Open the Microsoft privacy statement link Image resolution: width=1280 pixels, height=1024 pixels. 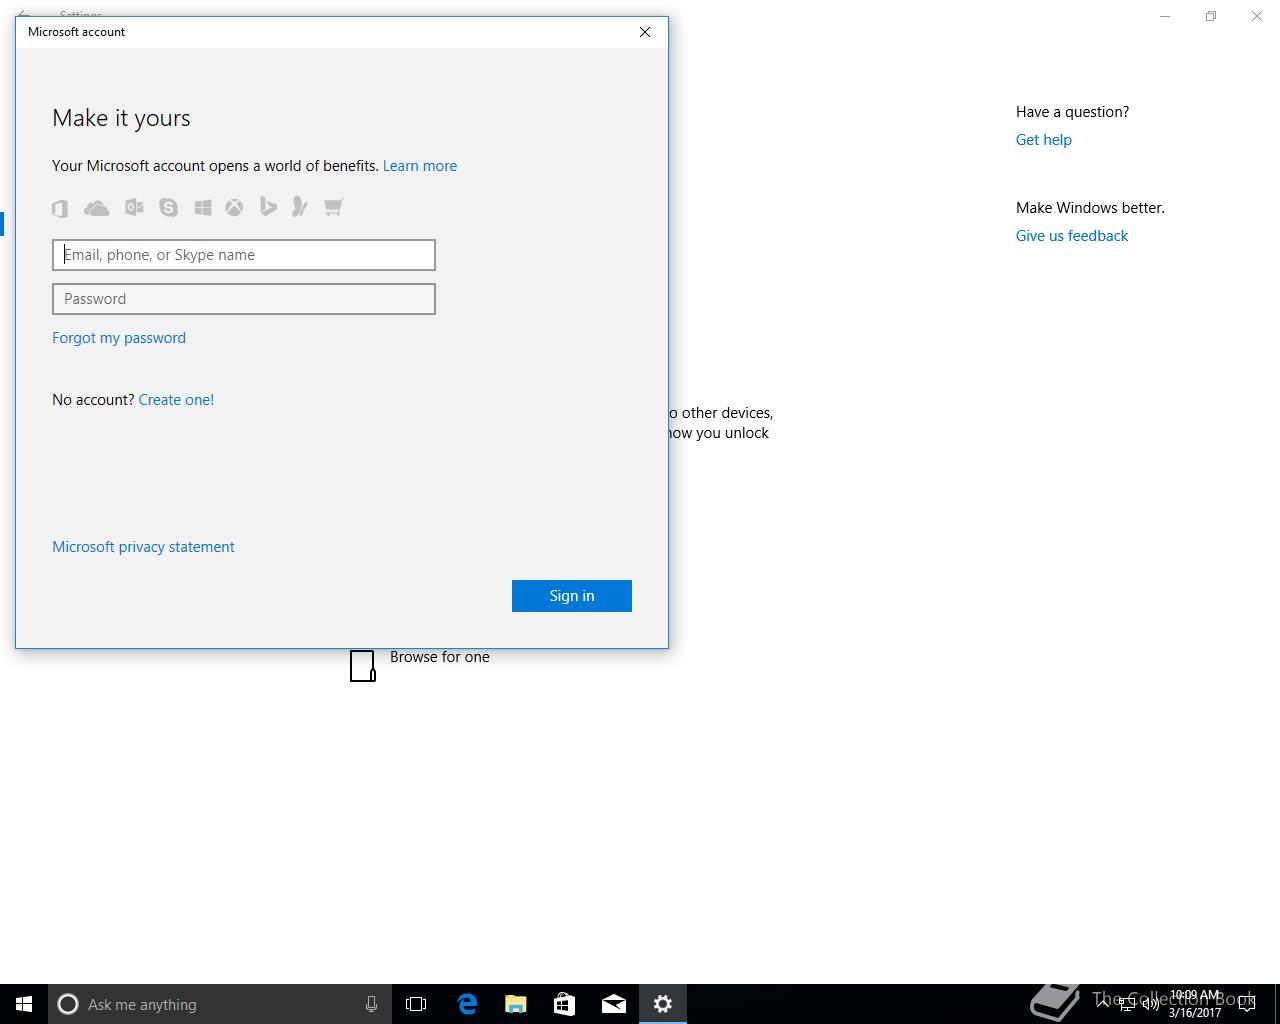point(143,547)
